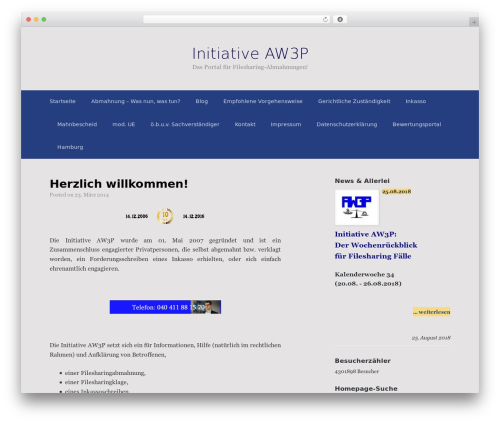The image size is (500, 423).
Task: Open the Blog menu item
Action: (x=202, y=101)
